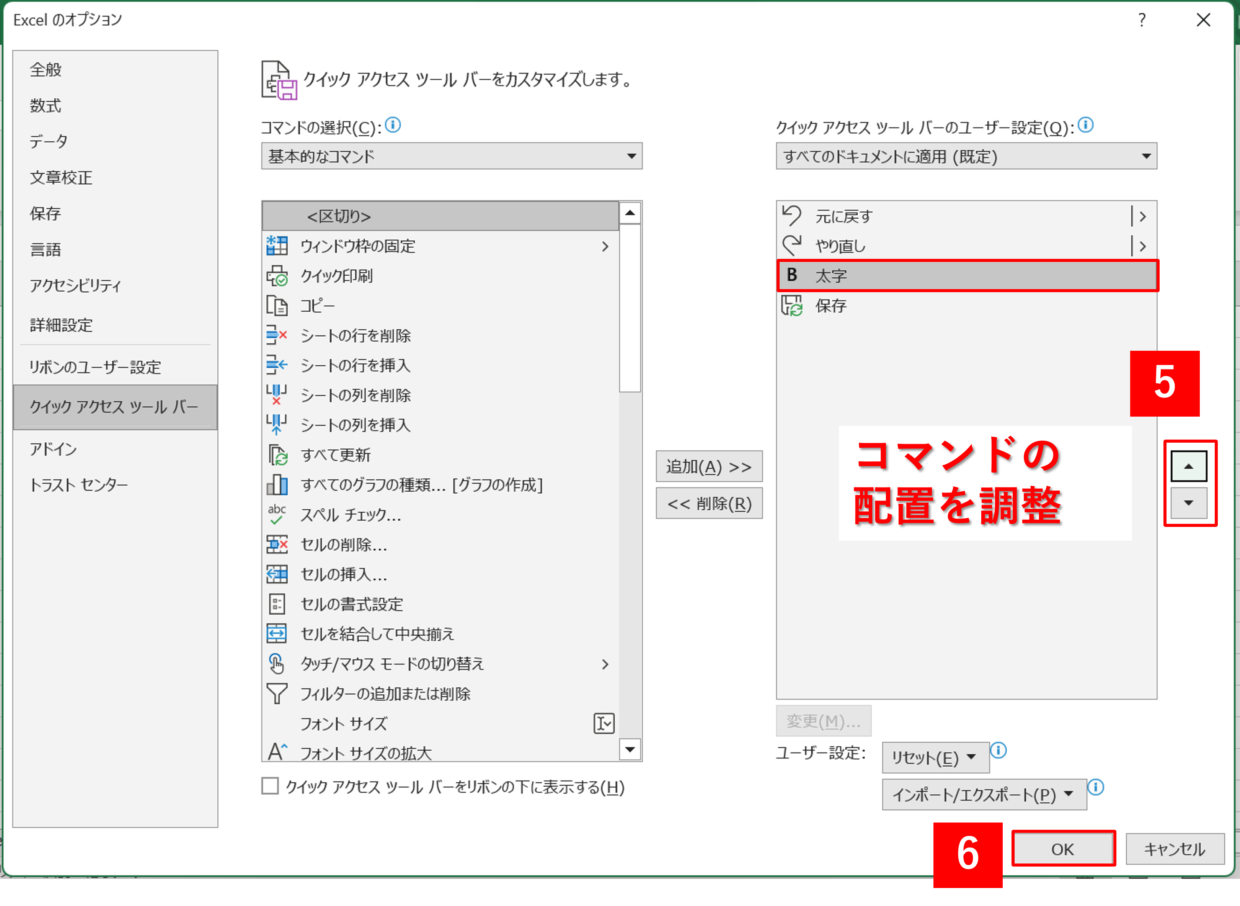Open the トラスト センター category
The image size is (1240, 906).
coord(115,485)
